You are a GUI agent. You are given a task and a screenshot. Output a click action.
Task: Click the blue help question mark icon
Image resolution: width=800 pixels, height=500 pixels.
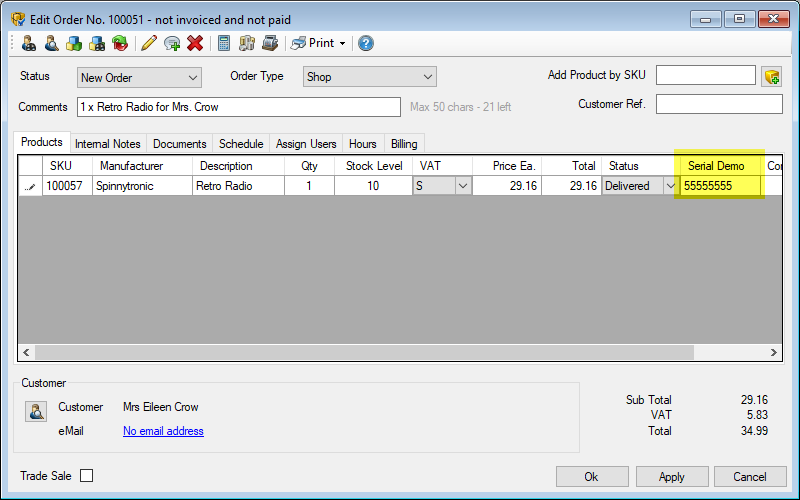pyautogui.click(x=366, y=43)
